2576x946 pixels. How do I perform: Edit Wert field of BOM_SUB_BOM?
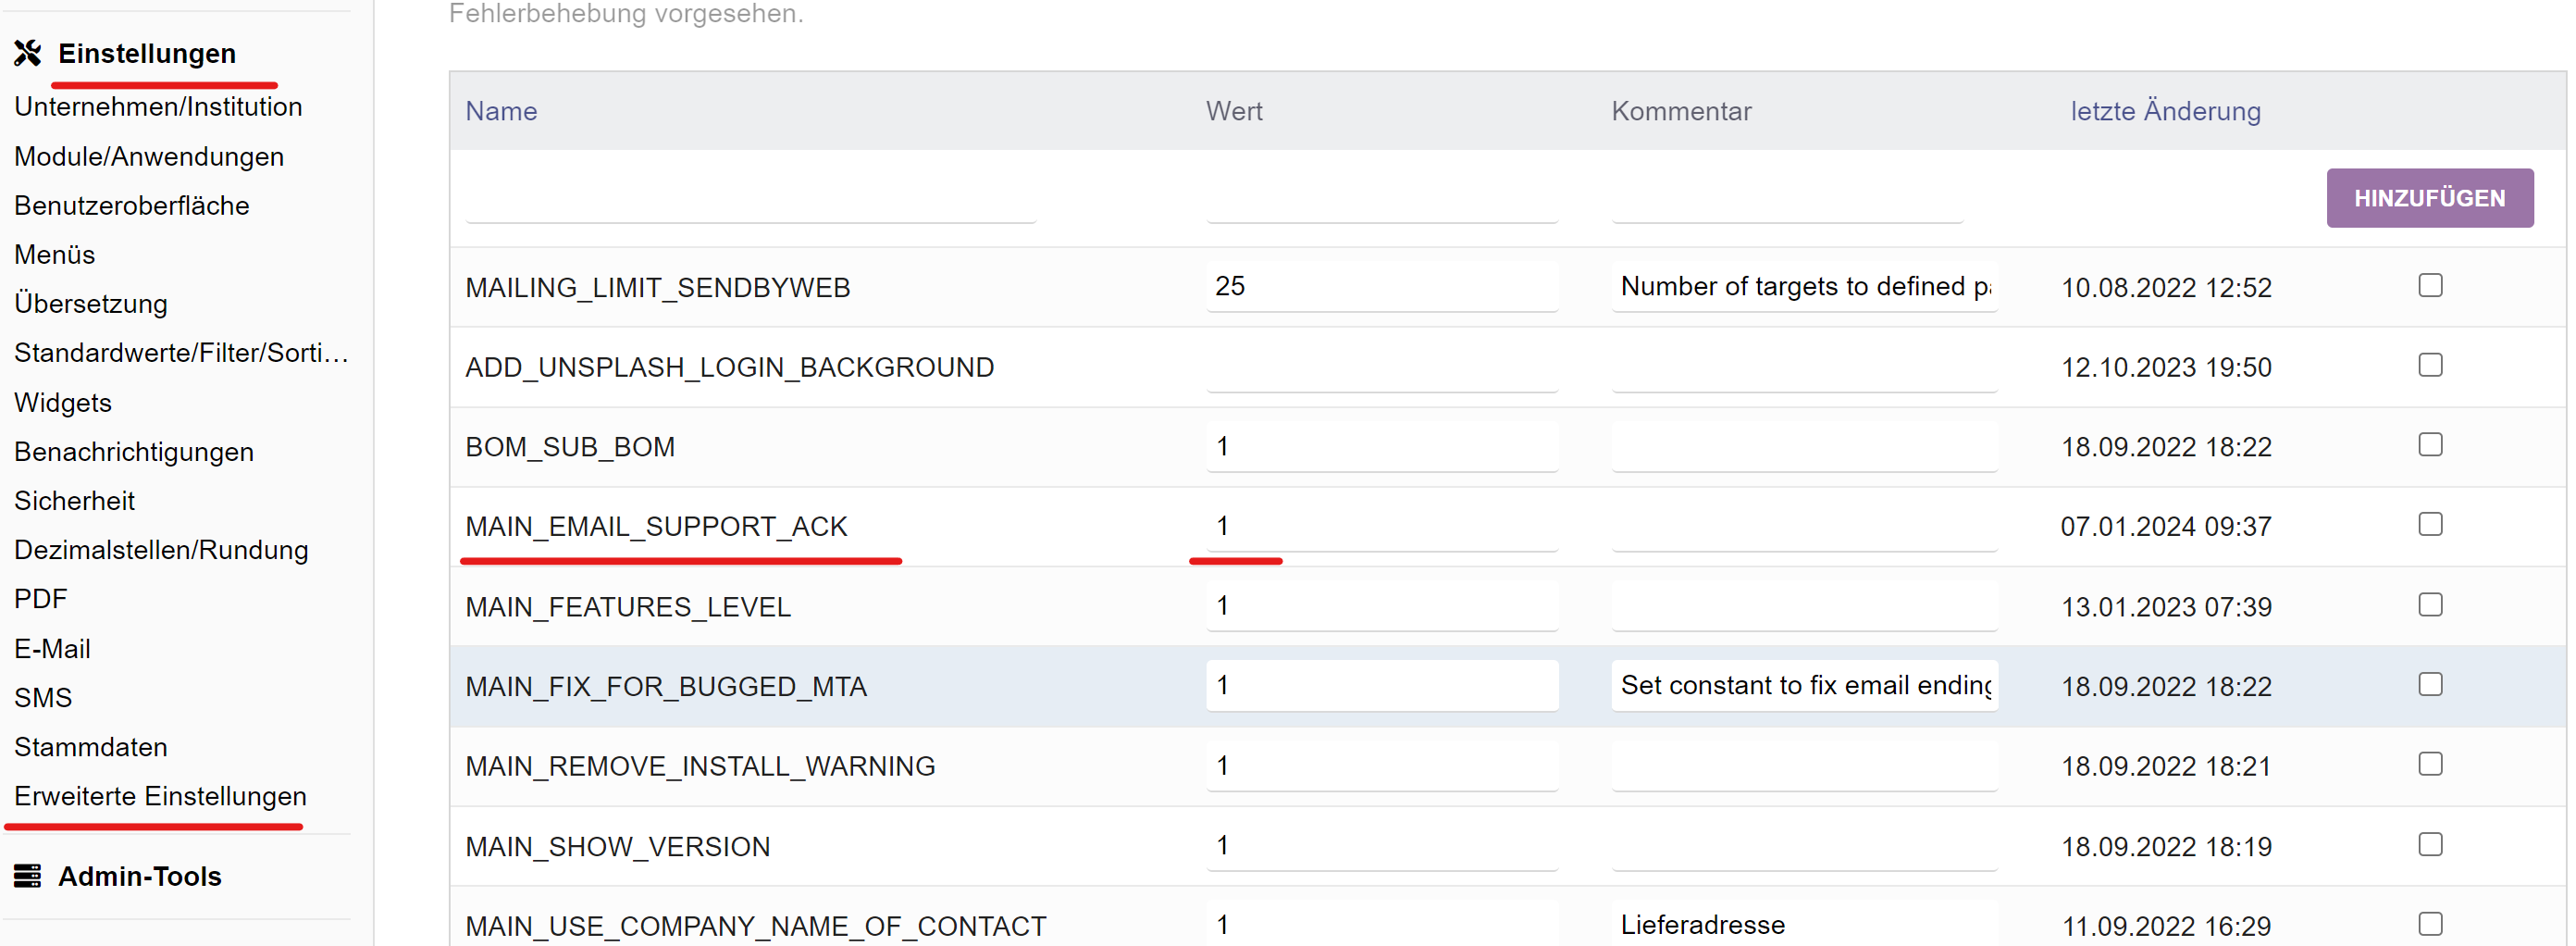(x=1381, y=446)
